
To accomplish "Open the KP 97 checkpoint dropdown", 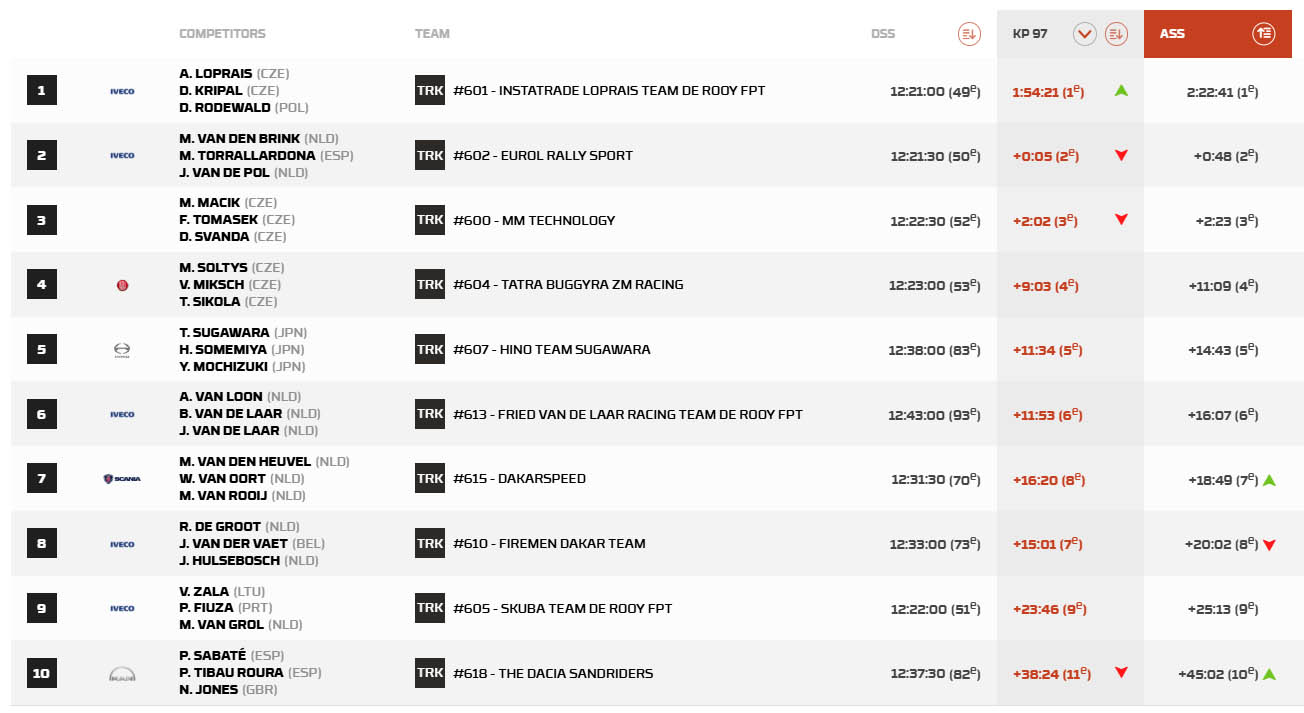I will 1085,34.
